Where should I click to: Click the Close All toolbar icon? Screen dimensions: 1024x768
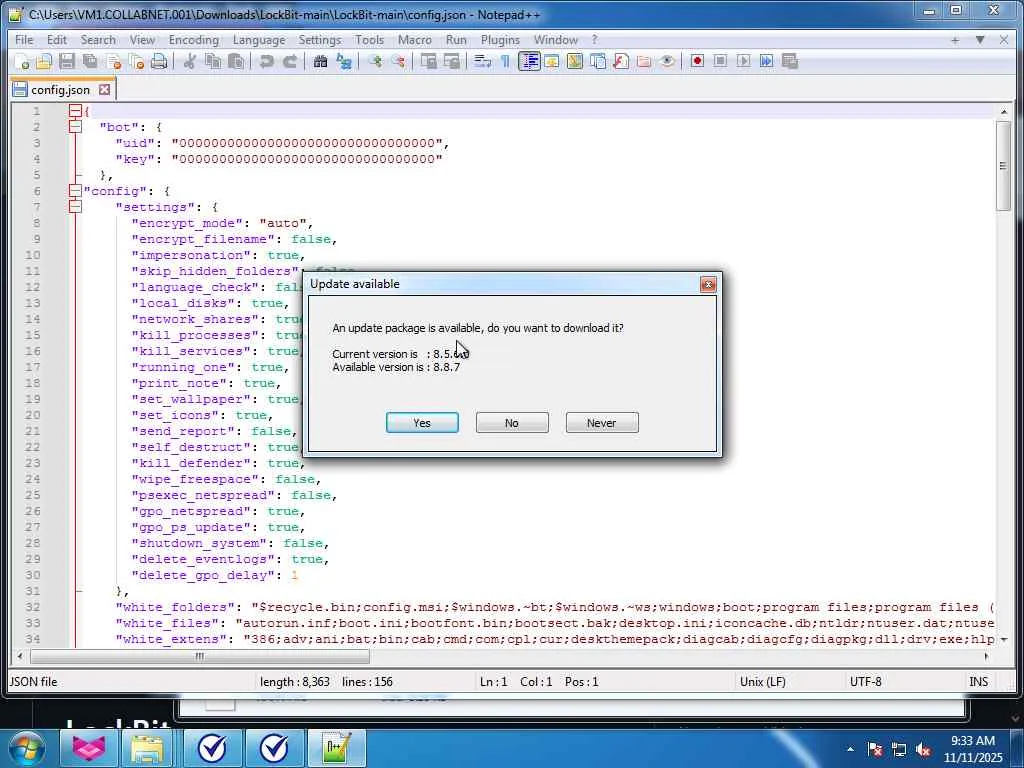136,61
